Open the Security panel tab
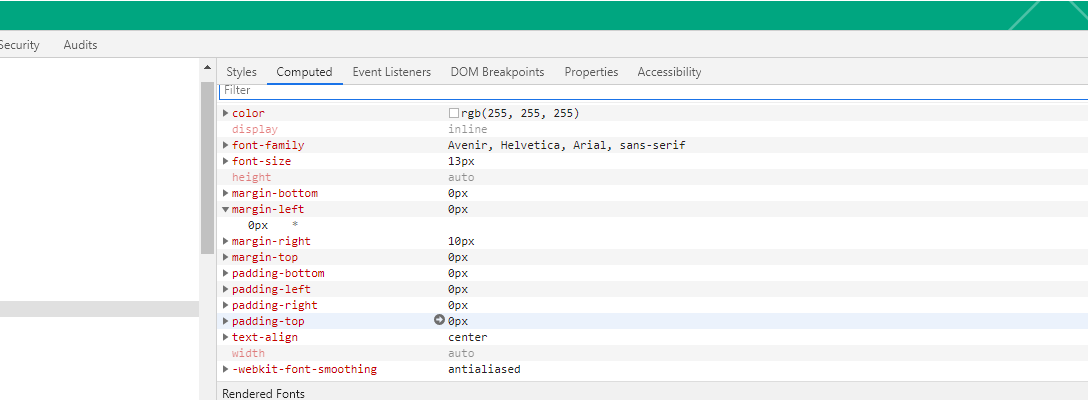The image size is (1088, 400). (19, 44)
